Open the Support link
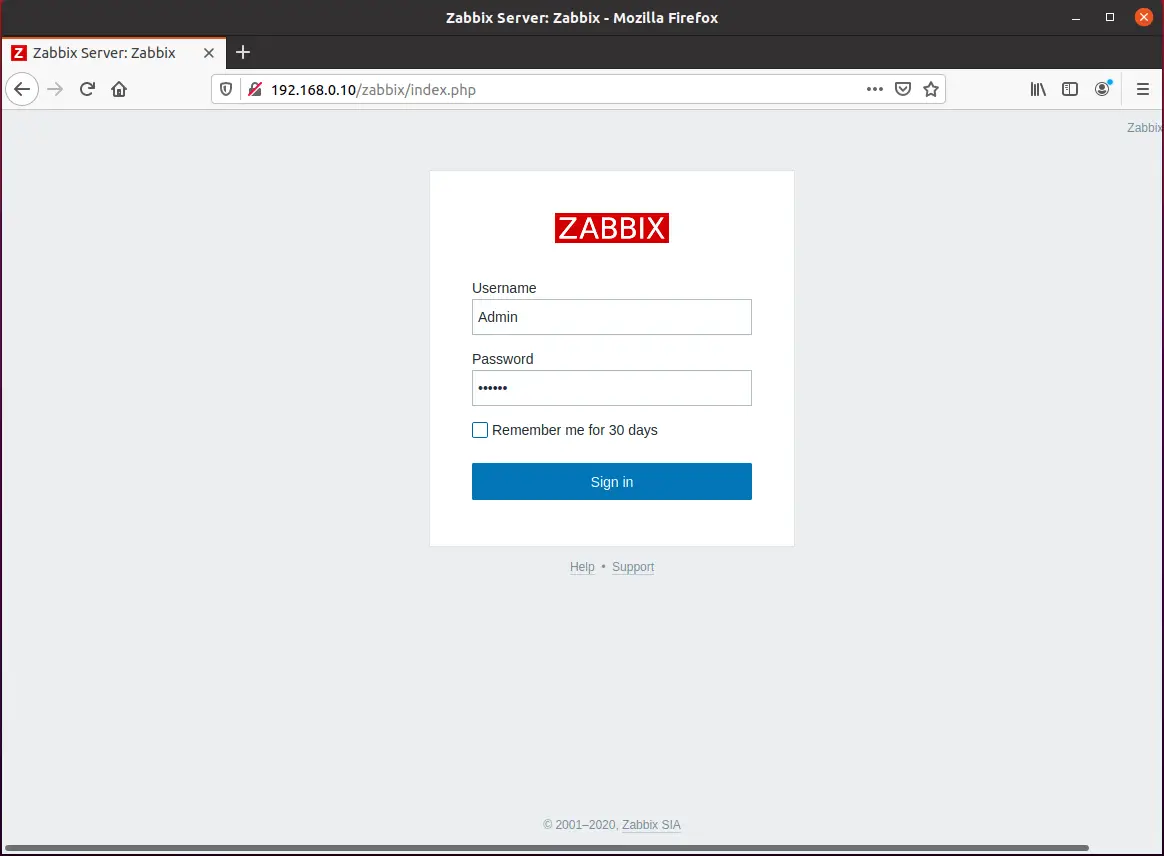Screen dimensions: 1164x856 (x=633, y=567)
